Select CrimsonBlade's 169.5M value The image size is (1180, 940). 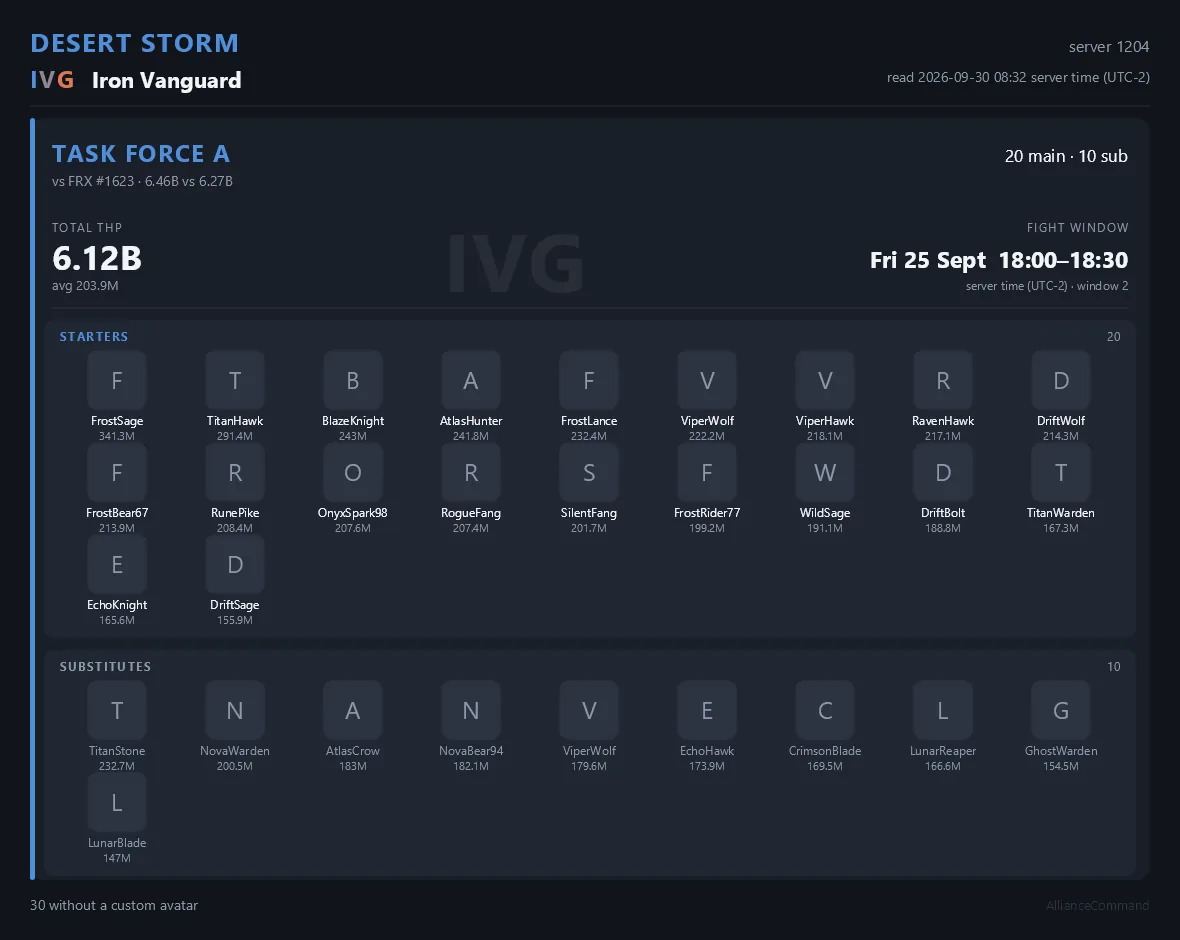click(825, 765)
